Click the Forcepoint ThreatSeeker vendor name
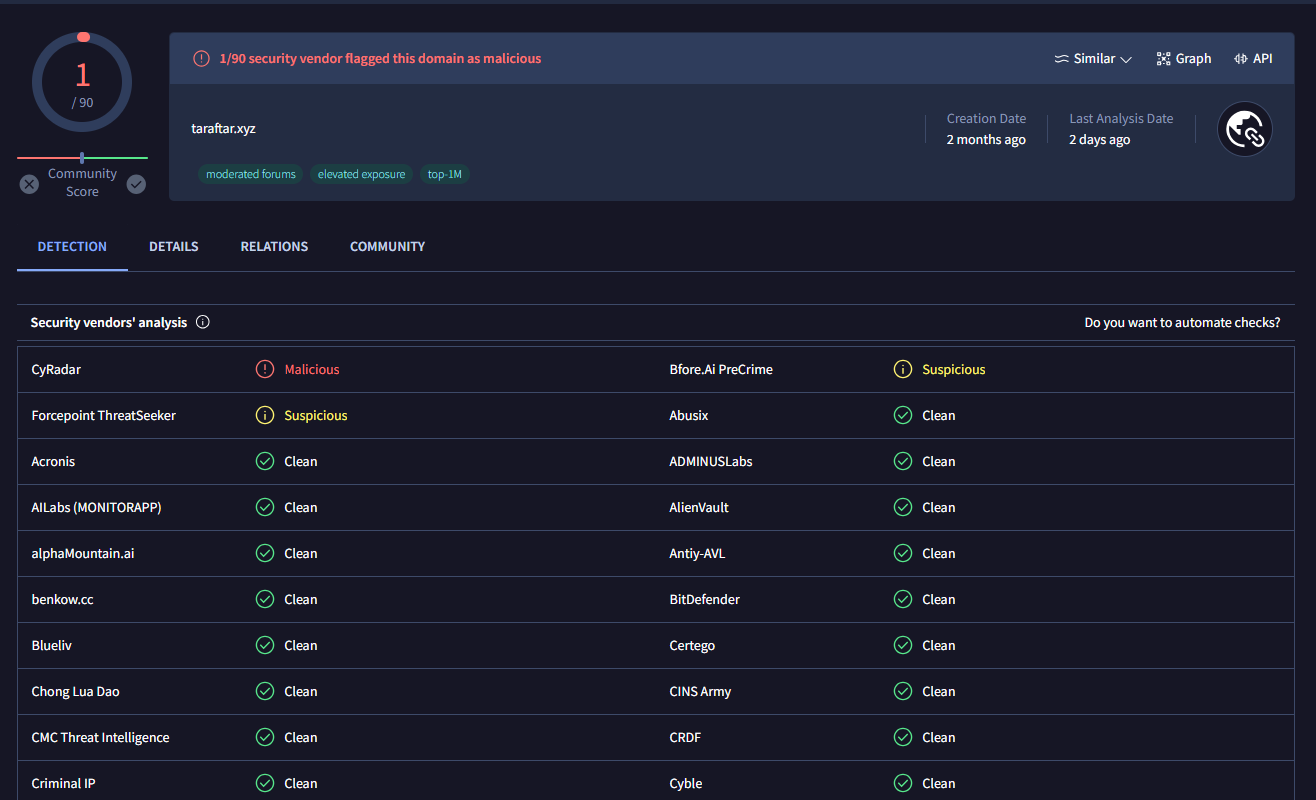 tap(104, 415)
